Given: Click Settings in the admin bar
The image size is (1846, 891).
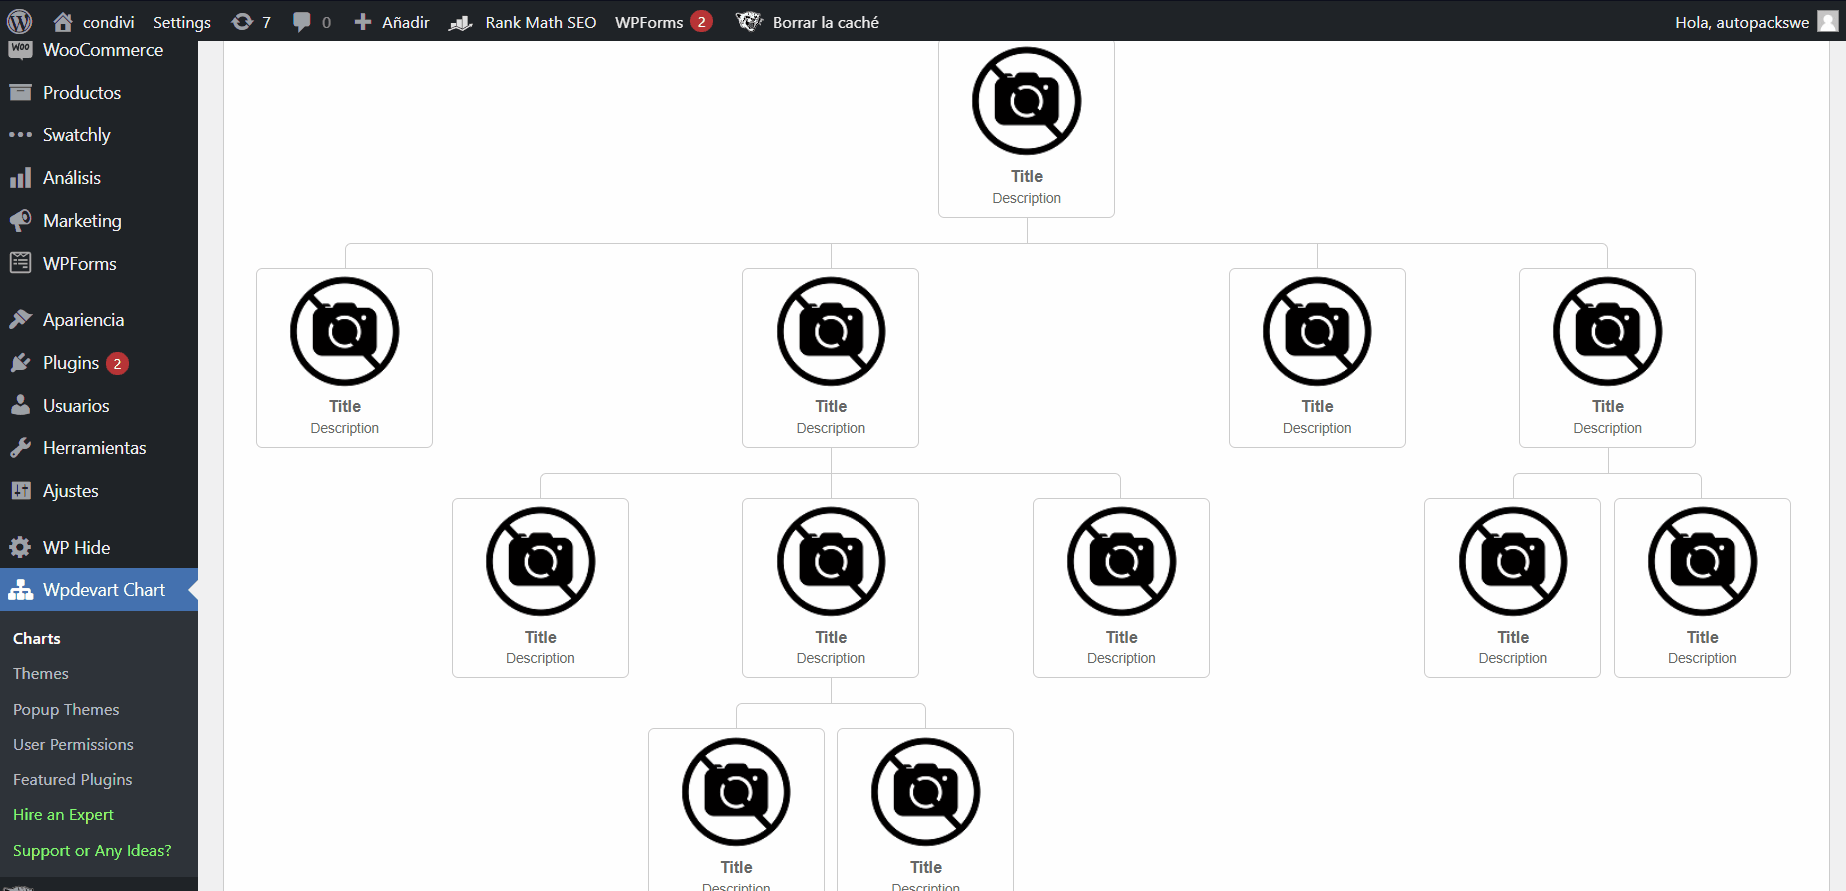Looking at the screenshot, I should (181, 22).
